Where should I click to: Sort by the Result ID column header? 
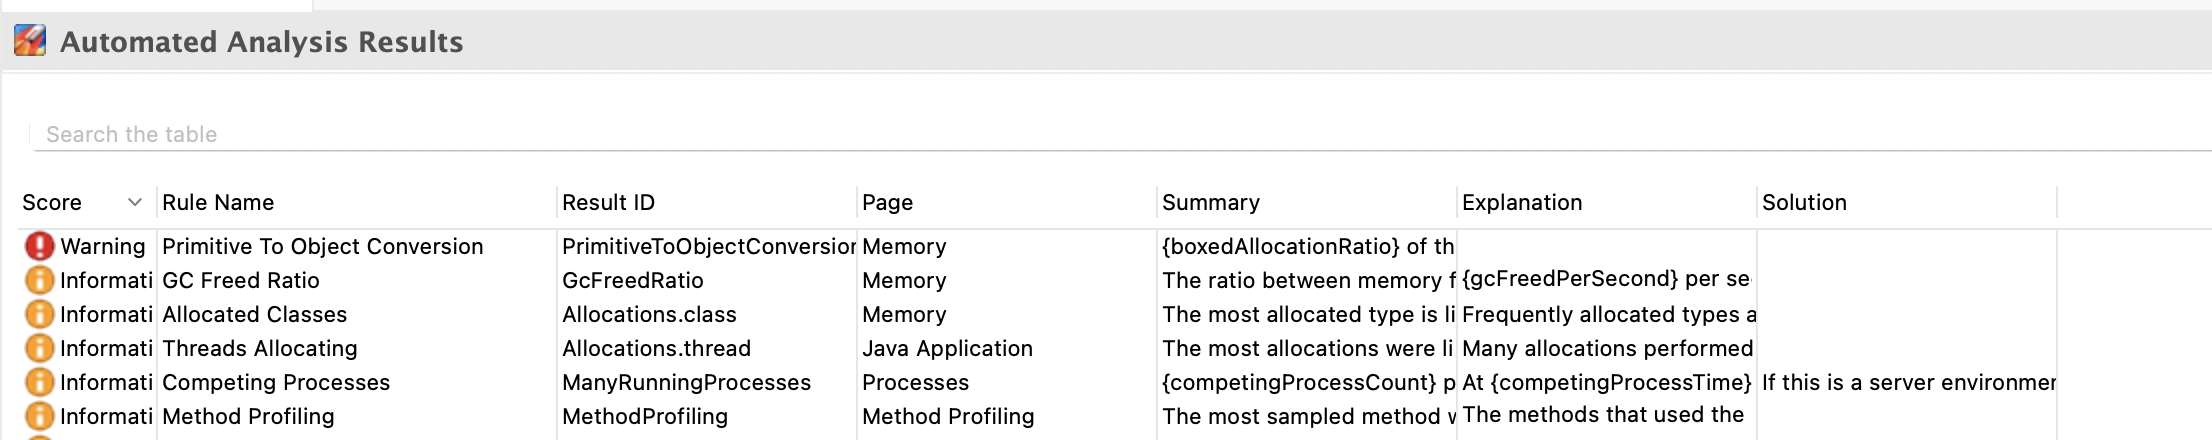point(608,202)
